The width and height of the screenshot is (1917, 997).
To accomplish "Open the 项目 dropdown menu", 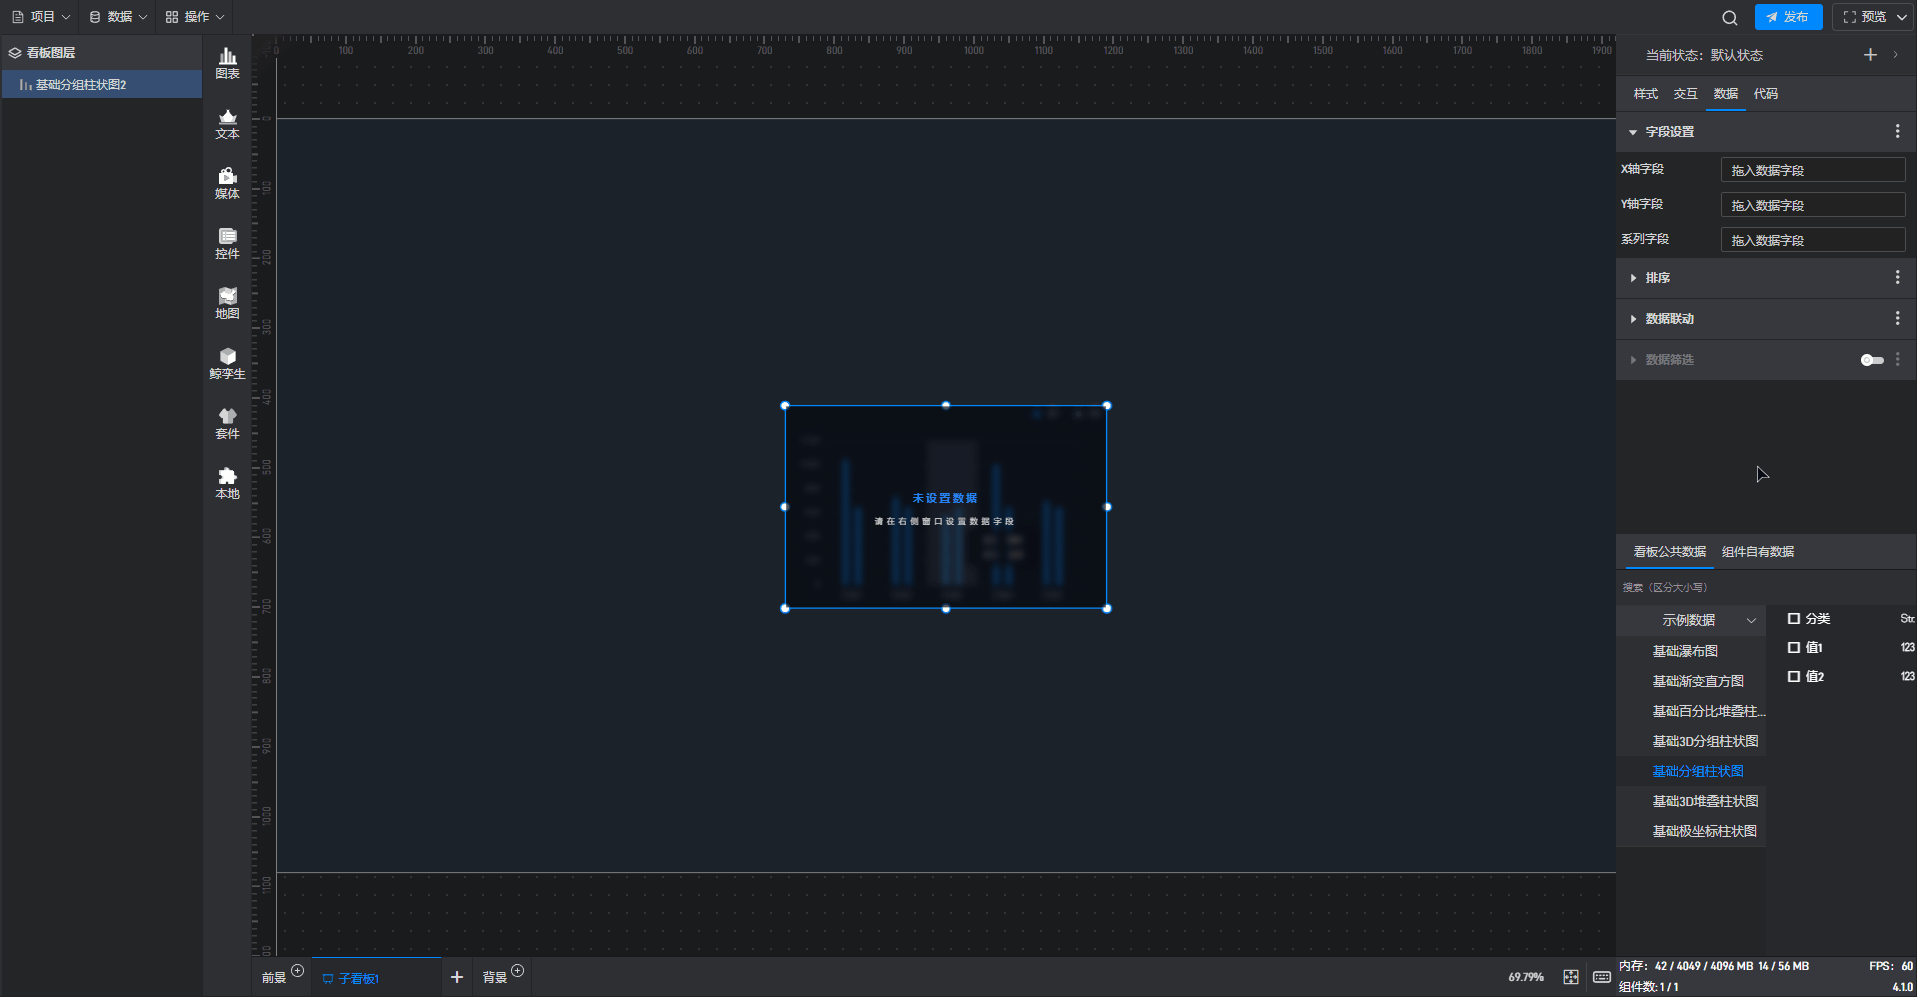I will click(x=41, y=17).
